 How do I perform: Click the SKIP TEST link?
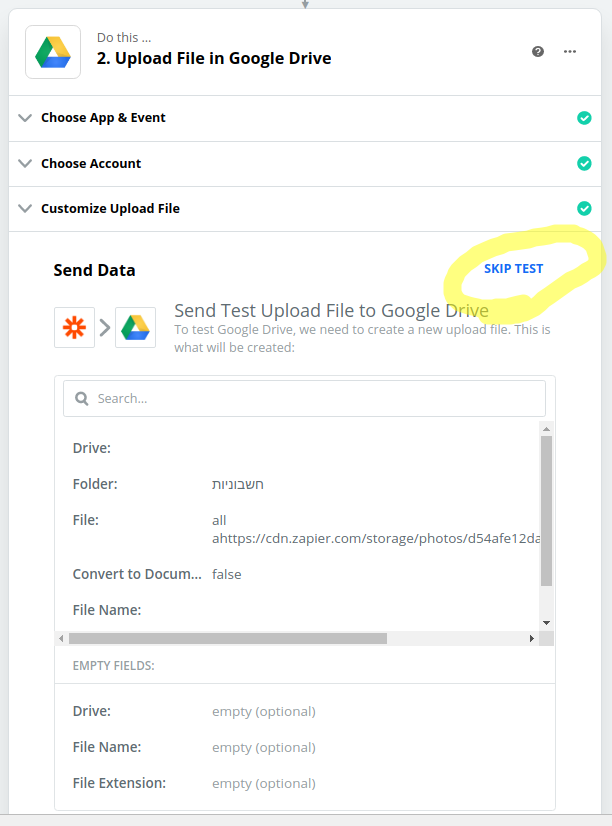[514, 269]
